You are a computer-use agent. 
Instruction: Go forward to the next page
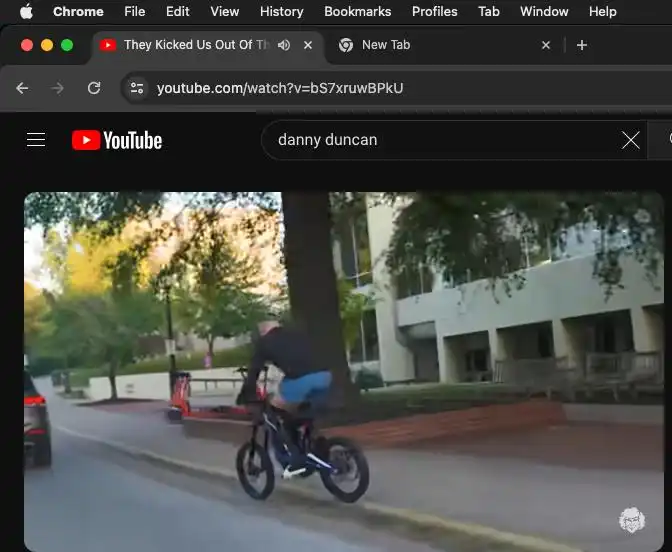(x=57, y=88)
